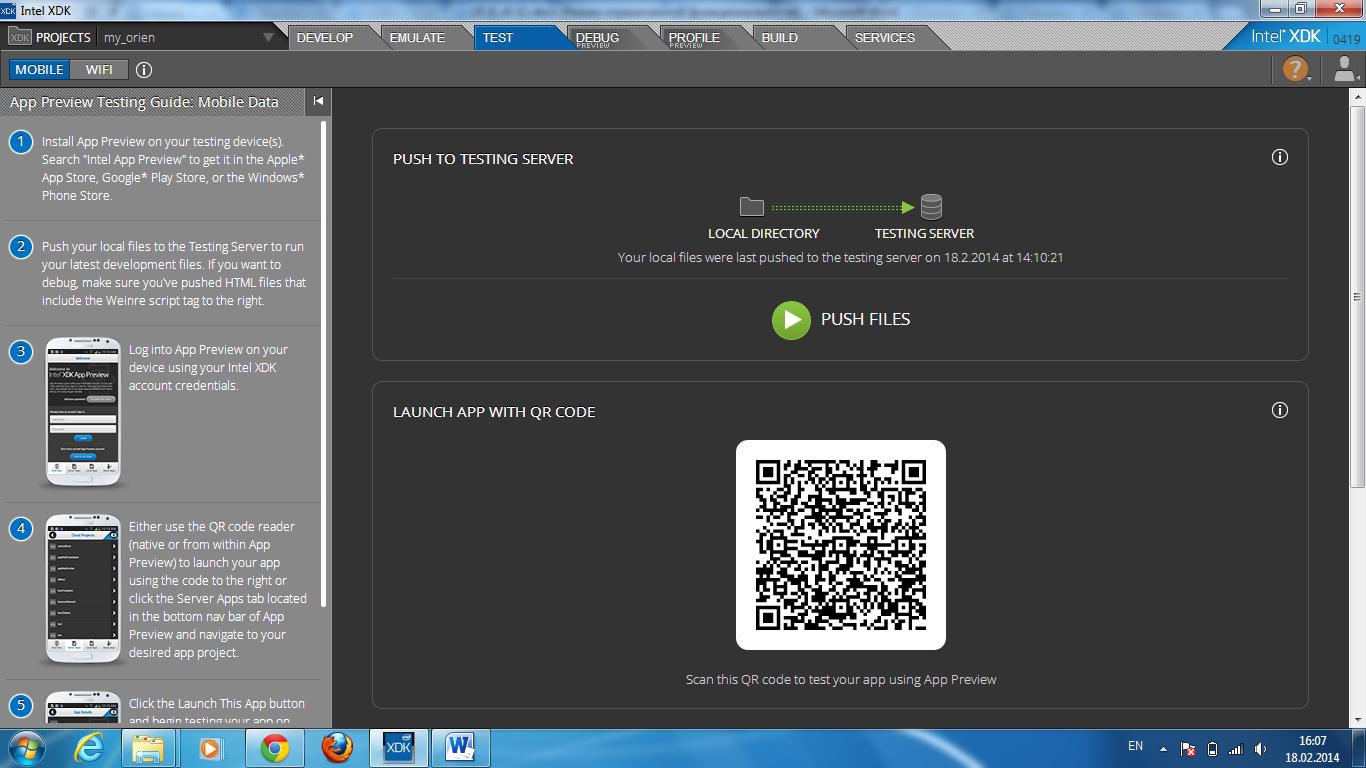1366x768 pixels.
Task: Click the last pushed timestamp text
Action: point(840,257)
